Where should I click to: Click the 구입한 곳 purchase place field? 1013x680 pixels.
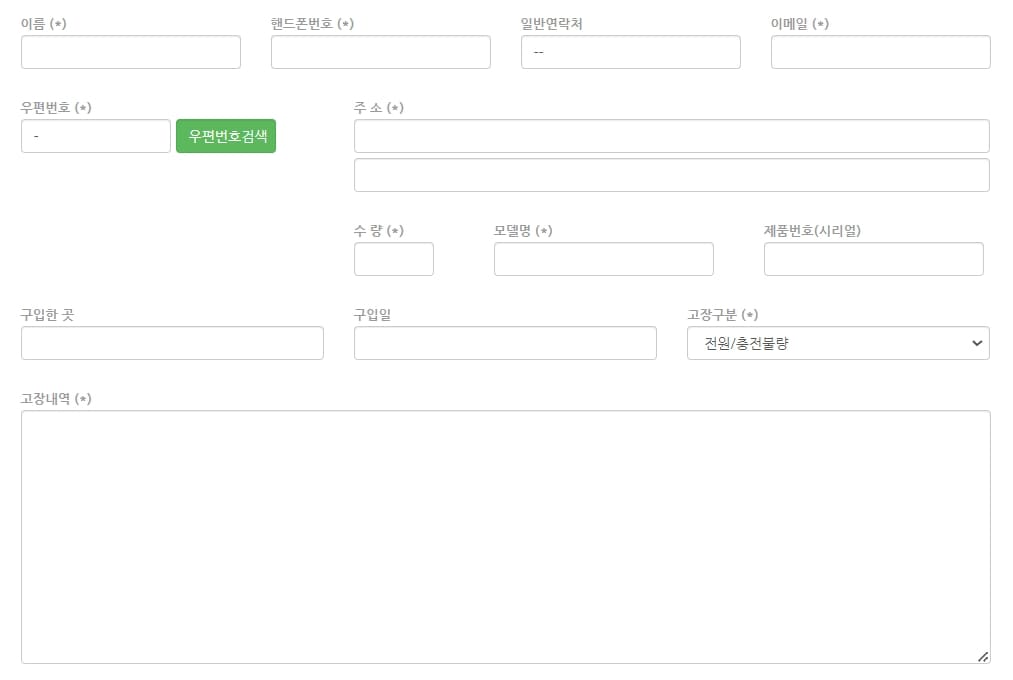point(171,343)
